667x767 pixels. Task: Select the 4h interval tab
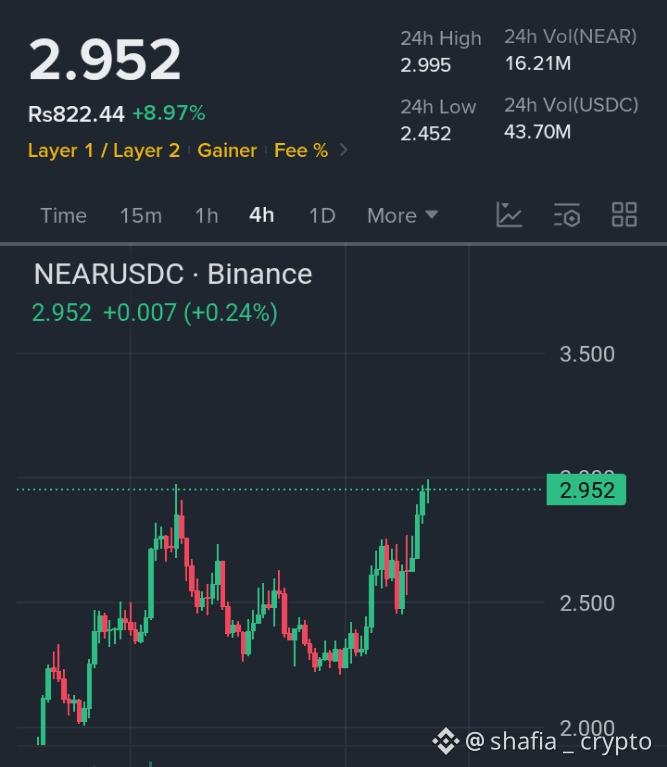pos(262,215)
